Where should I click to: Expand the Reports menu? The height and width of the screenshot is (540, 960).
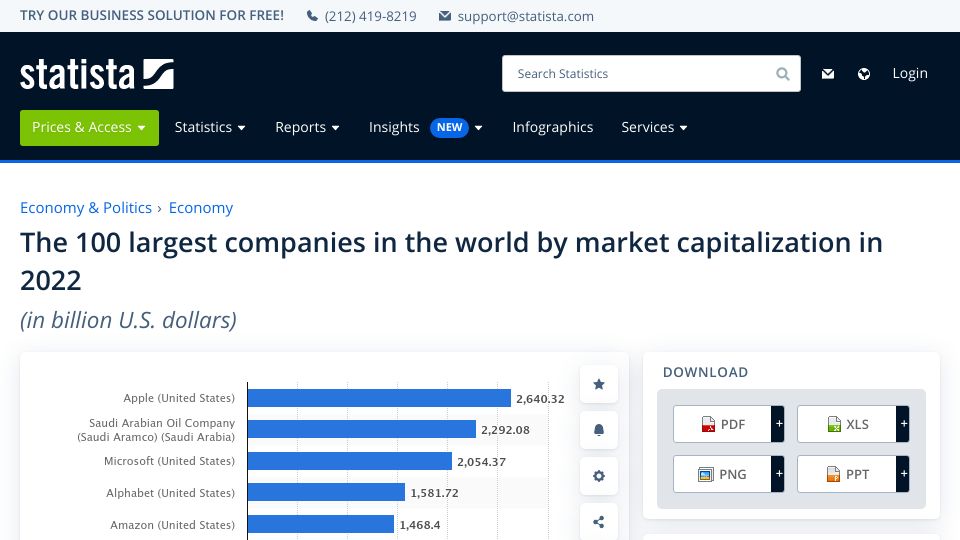tap(307, 127)
